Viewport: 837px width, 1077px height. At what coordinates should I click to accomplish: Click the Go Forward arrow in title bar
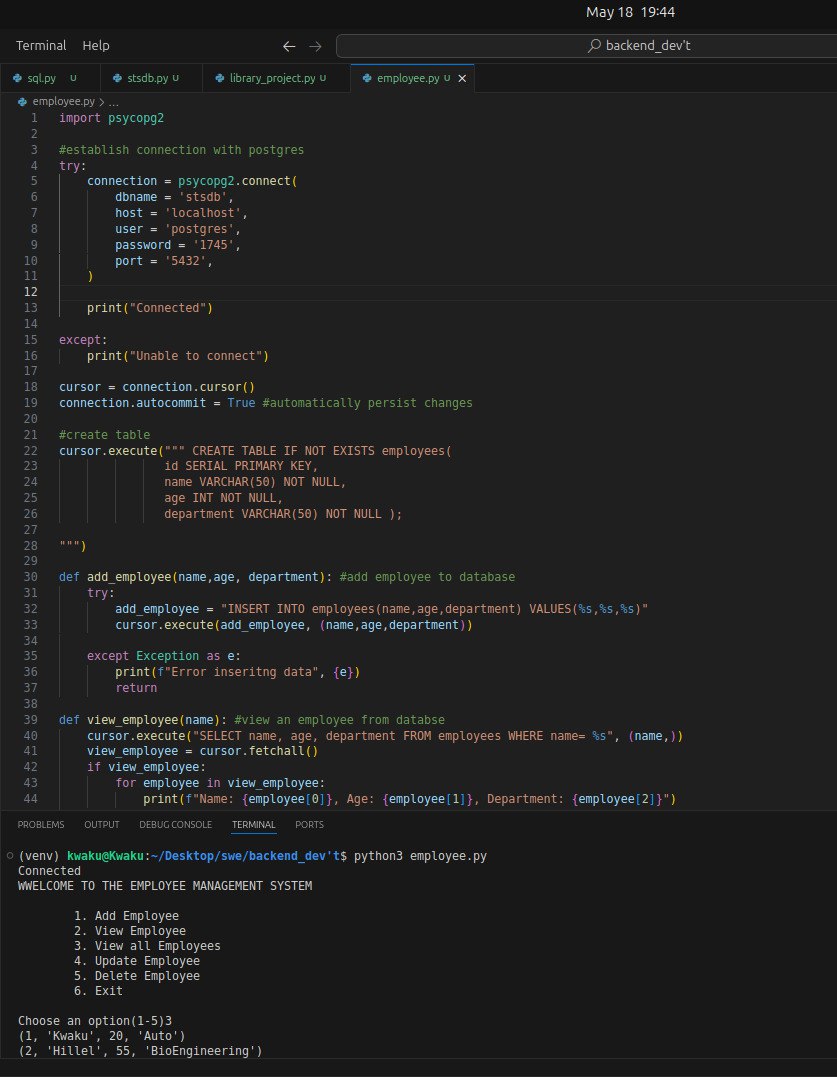pyautogui.click(x=315, y=46)
